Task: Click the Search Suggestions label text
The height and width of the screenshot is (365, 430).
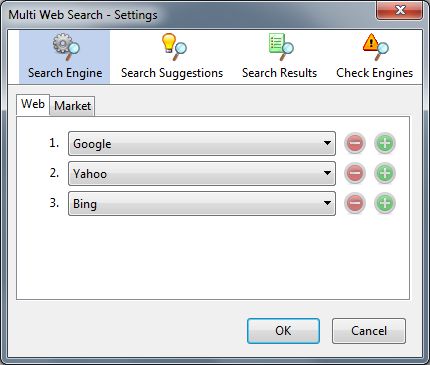Action: tap(172, 73)
